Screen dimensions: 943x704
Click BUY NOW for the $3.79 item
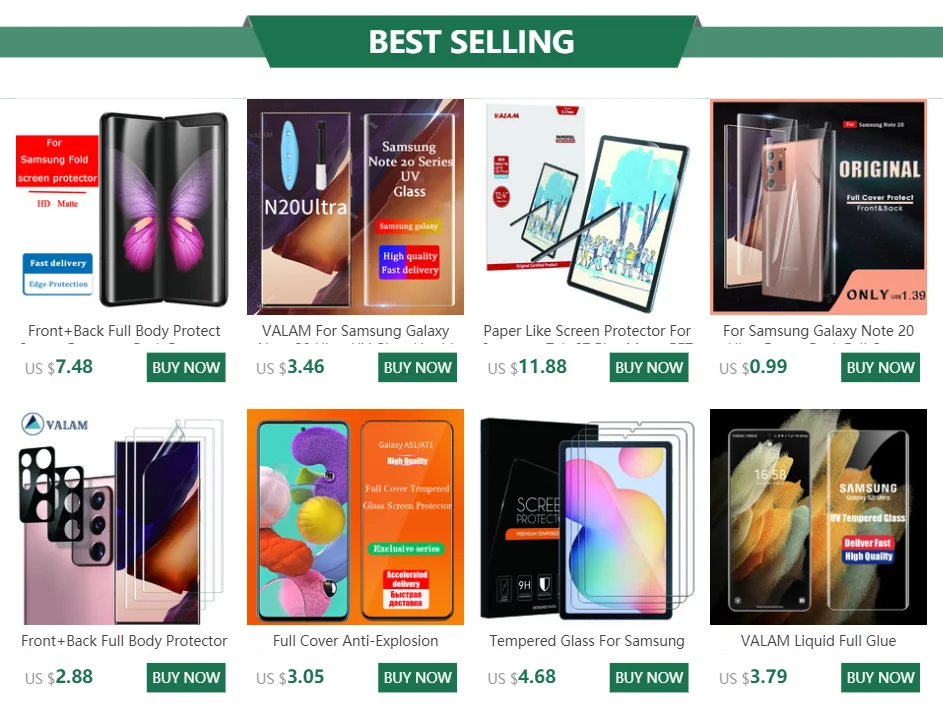click(x=880, y=678)
